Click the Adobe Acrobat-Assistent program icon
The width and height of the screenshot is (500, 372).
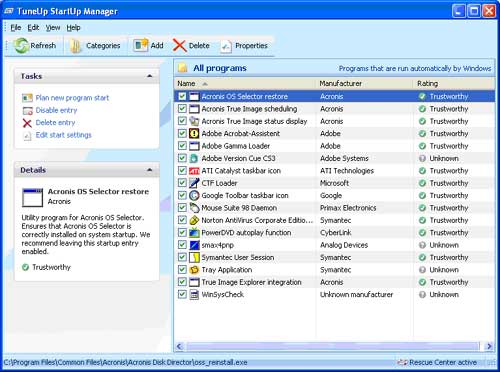(x=194, y=134)
